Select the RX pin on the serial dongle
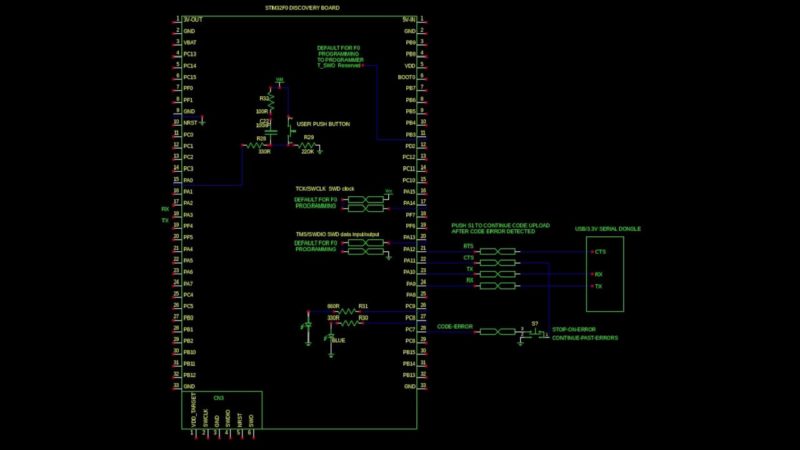Viewport: 800px width, 450px height. click(598, 274)
